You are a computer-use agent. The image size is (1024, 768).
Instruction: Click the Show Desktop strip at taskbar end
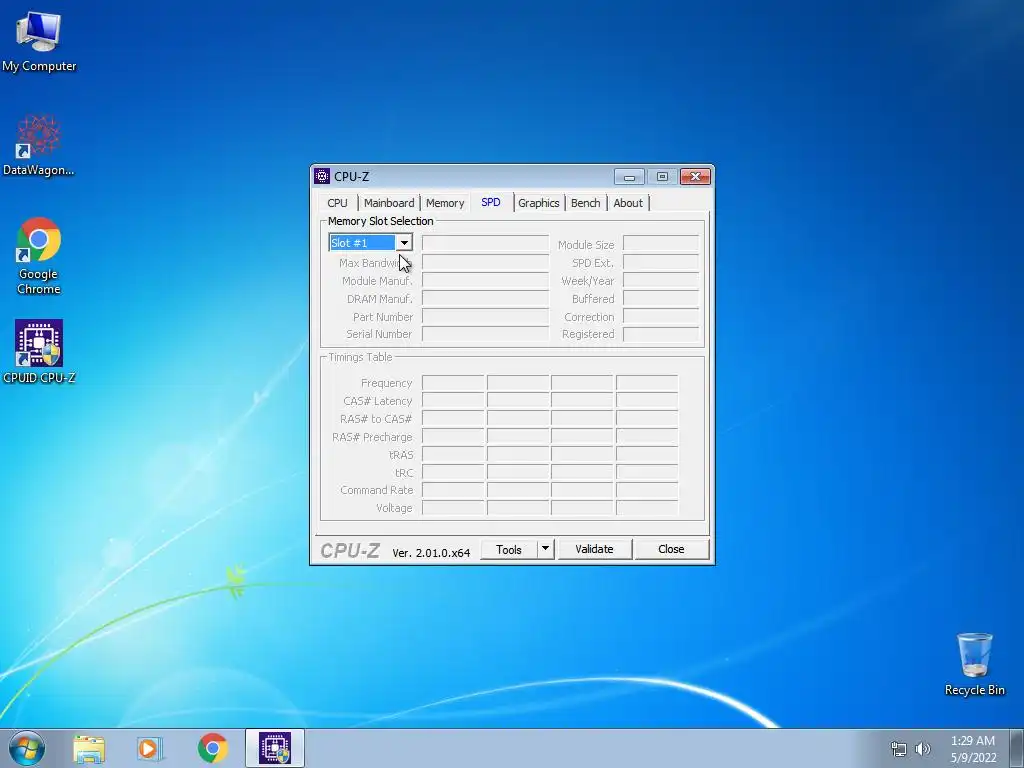tap(1017, 748)
